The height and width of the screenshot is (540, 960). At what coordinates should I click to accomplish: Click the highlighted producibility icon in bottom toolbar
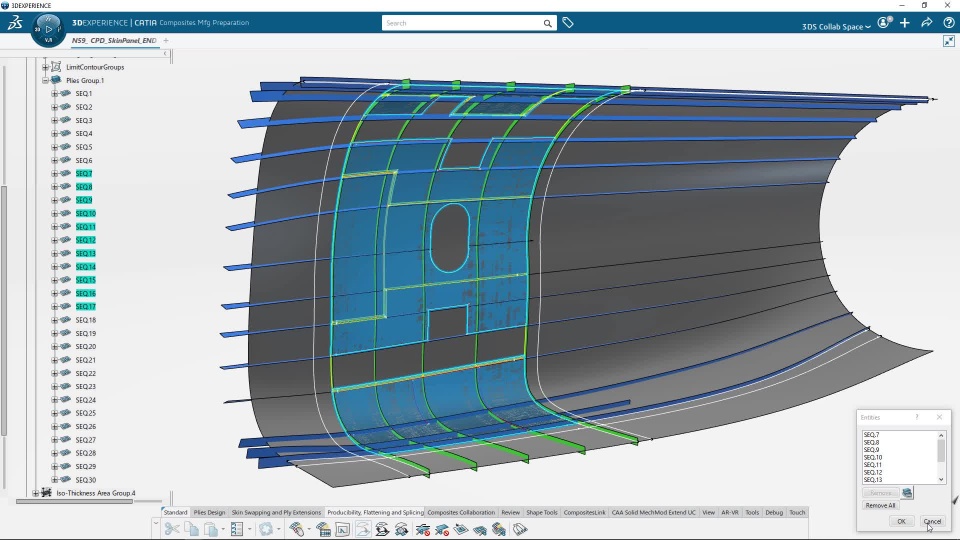point(362,529)
